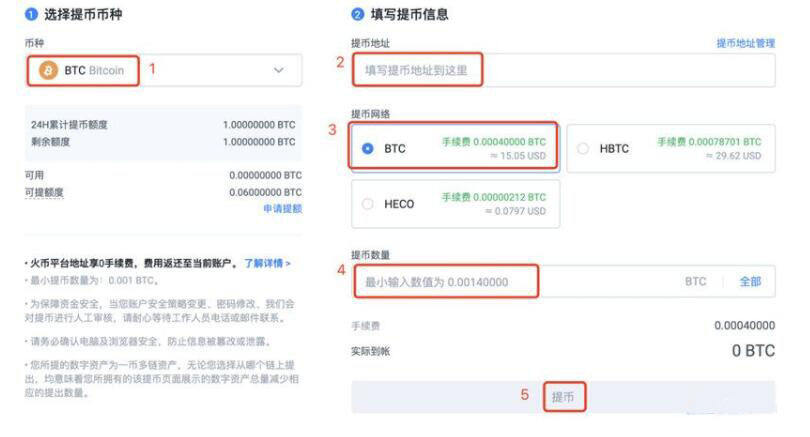Follow the 了解详情 link
810x437 pixels.
click(267, 263)
